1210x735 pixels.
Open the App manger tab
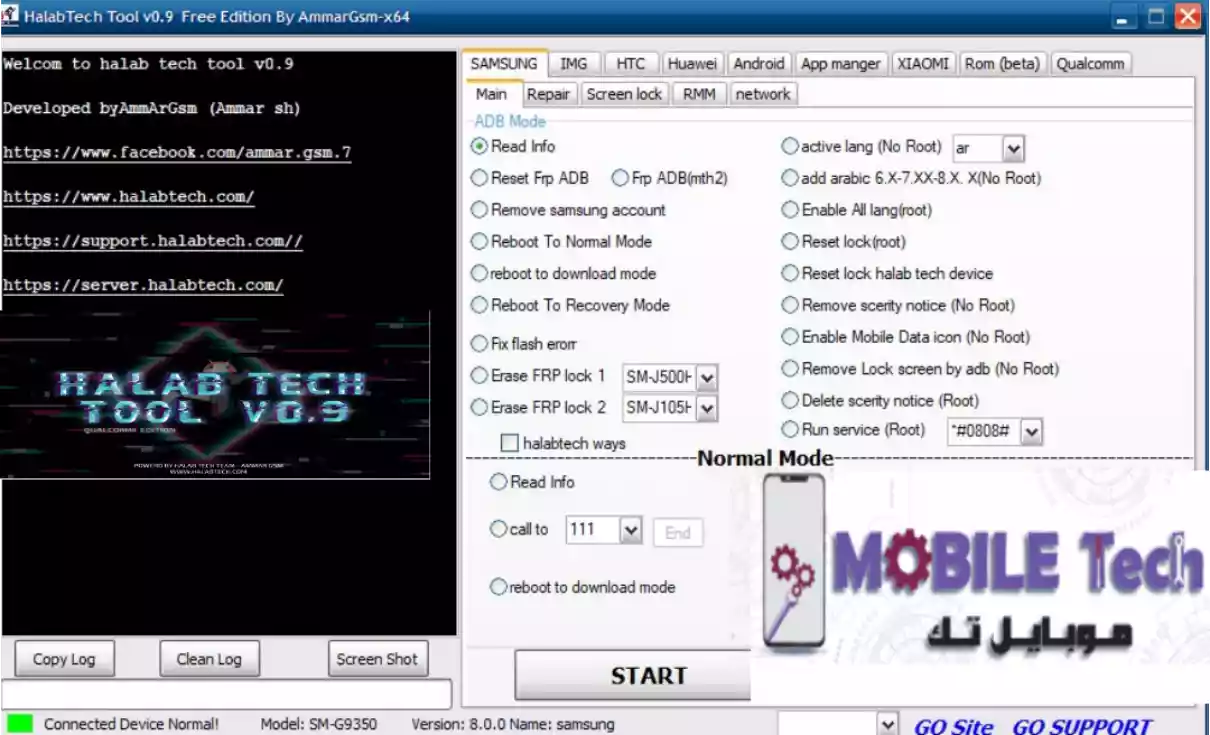(x=841, y=64)
